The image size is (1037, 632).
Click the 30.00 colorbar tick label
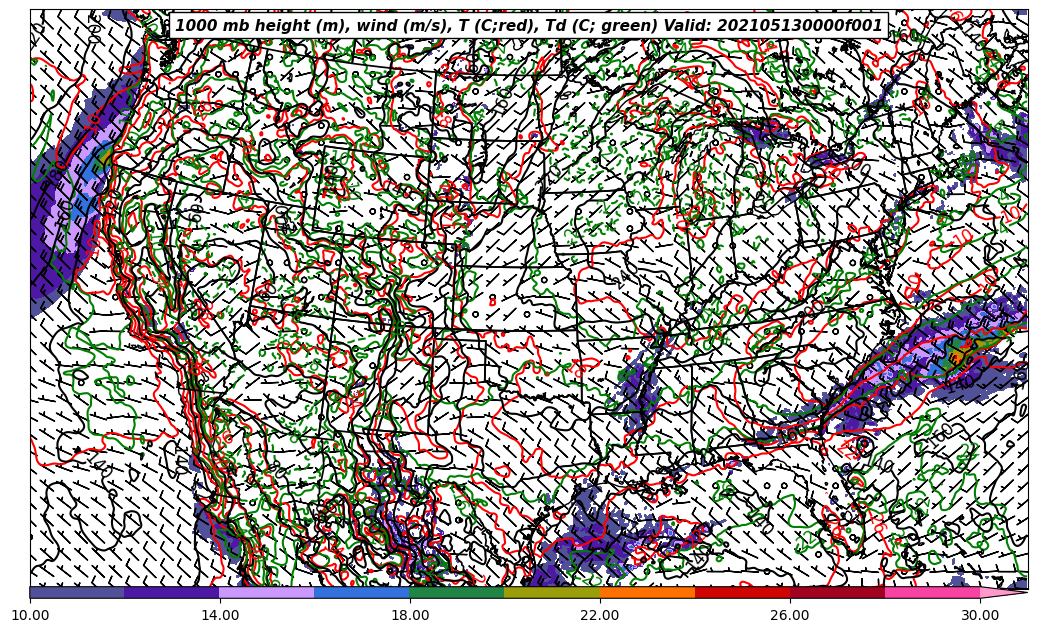[x=980, y=615]
